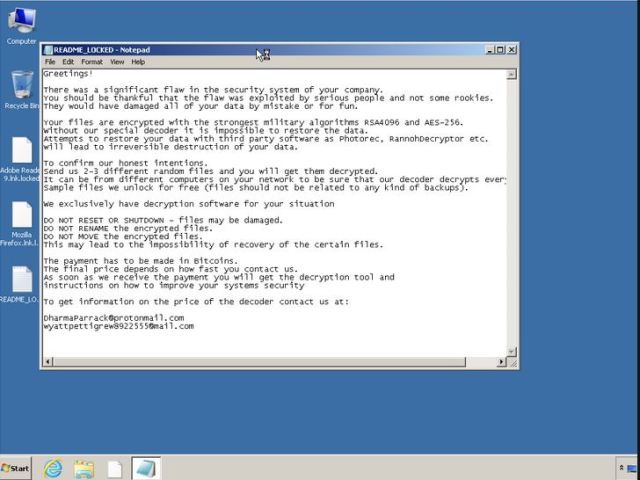Click 'The payment has to be made in Bitcoins.' line
This screenshot has height=480, width=640.
[140, 261]
